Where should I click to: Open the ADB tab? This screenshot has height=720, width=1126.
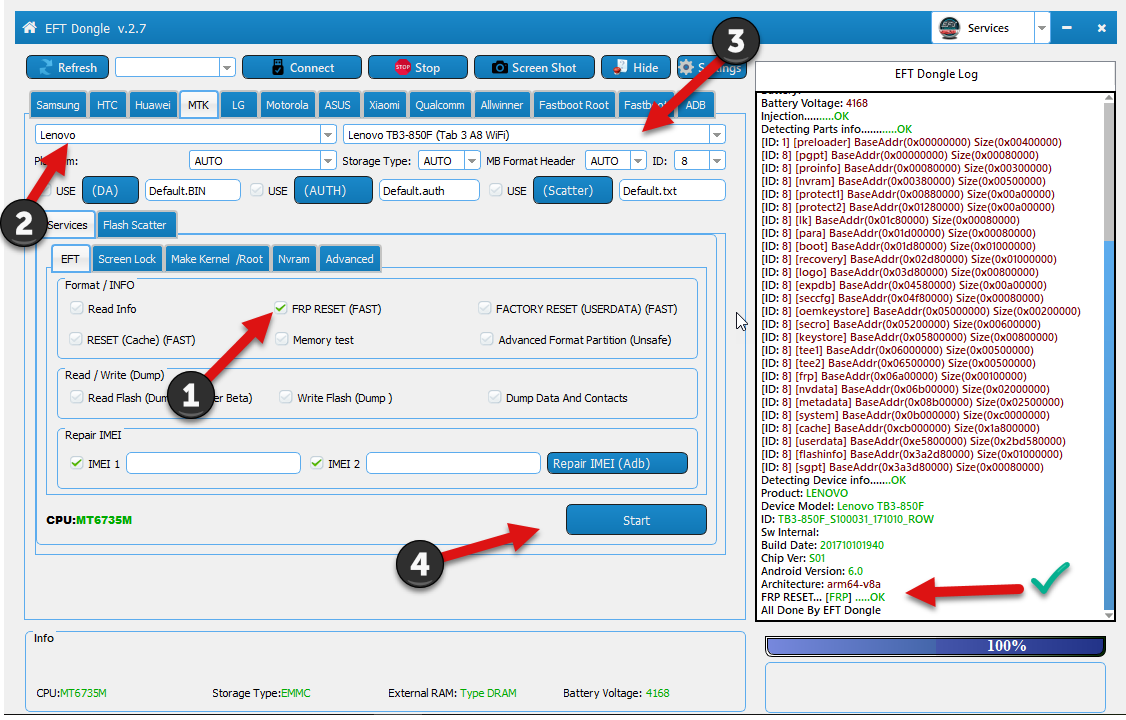click(695, 105)
